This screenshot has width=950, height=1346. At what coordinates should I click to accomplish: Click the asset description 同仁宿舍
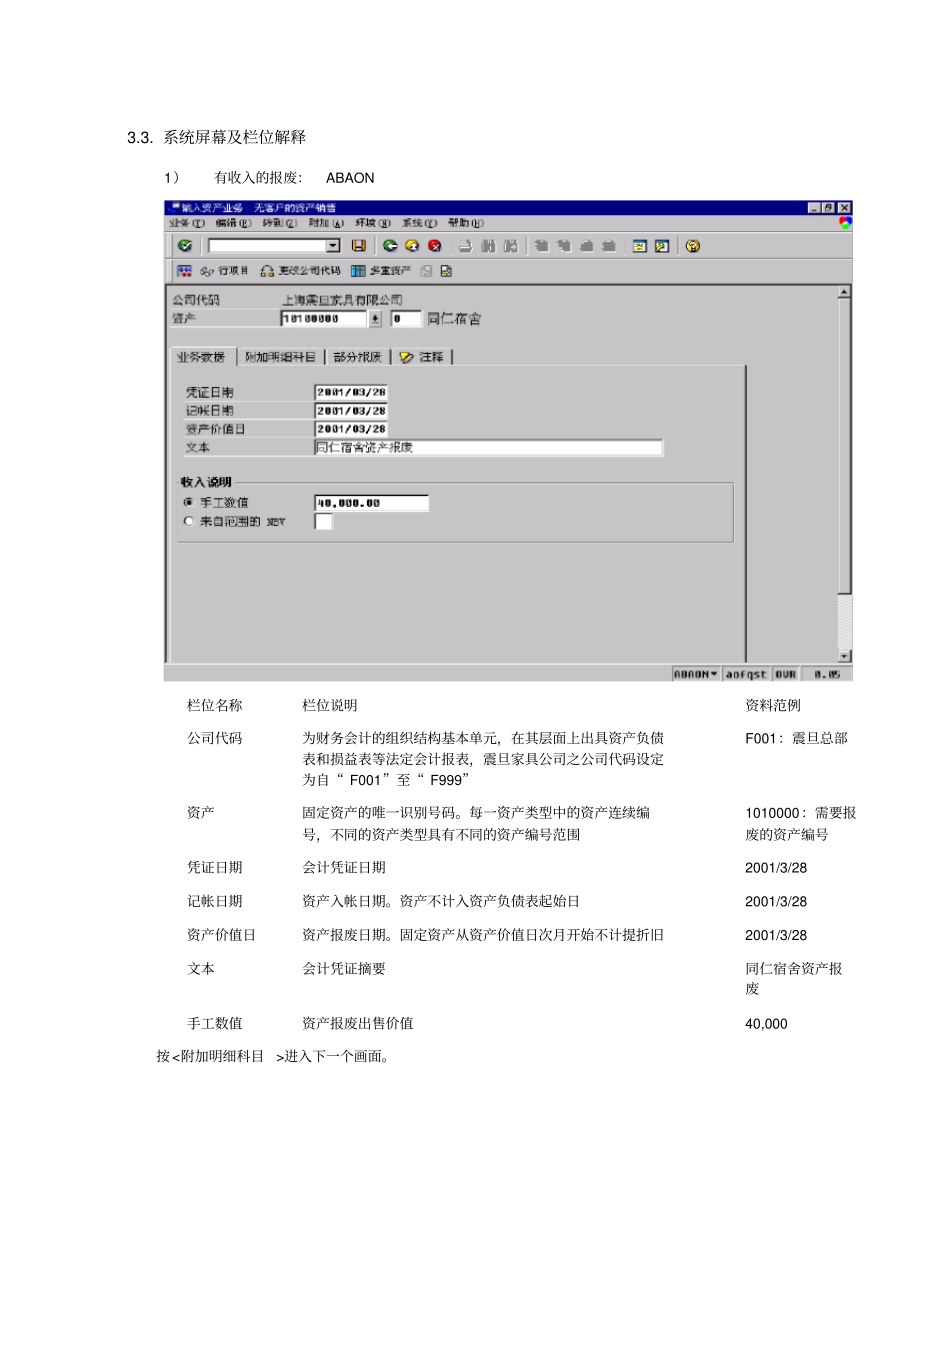pyautogui.click(x=454, y=319)
